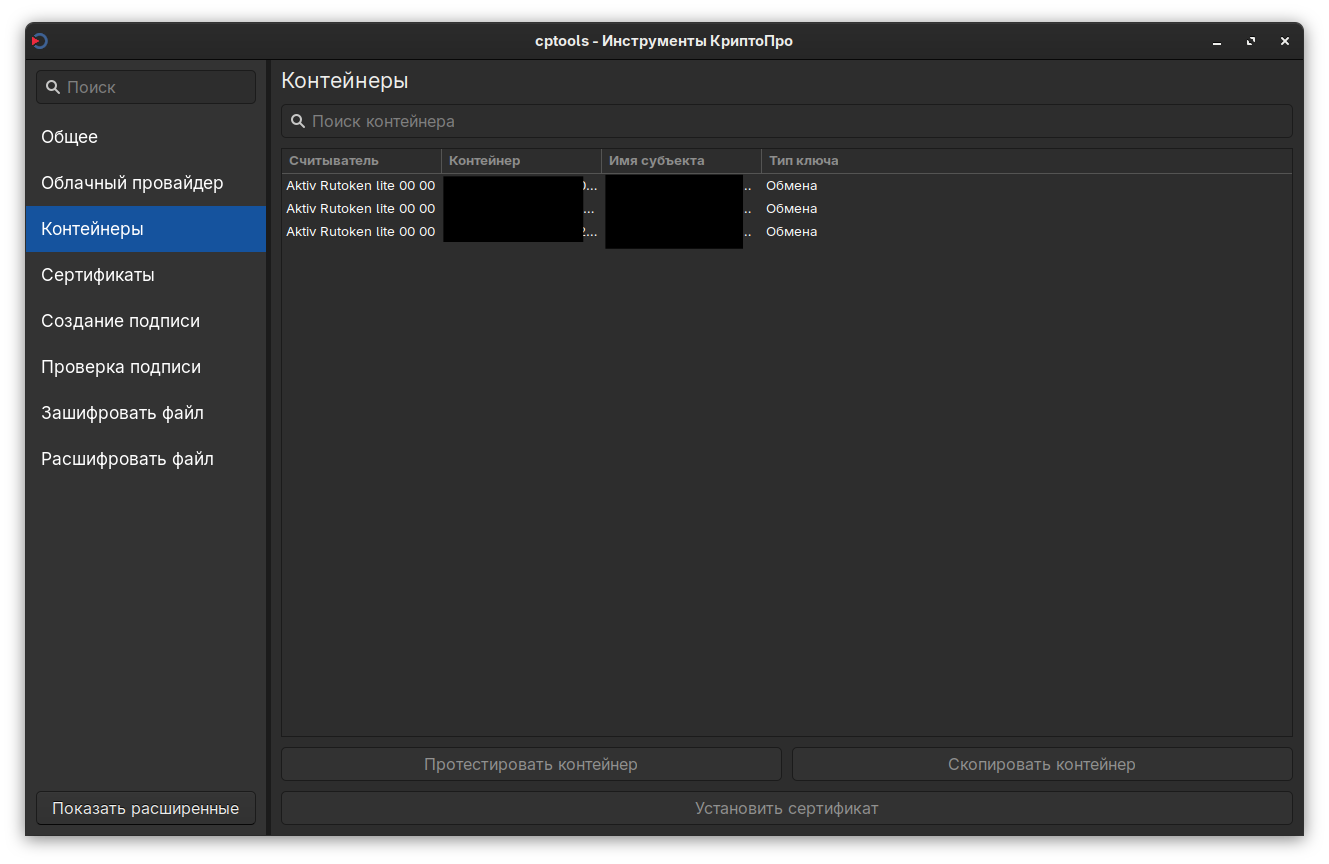The height and width of the screenshot is (864, 1329).
Task: Sort by the Считыватель column header
Action: 362,161
